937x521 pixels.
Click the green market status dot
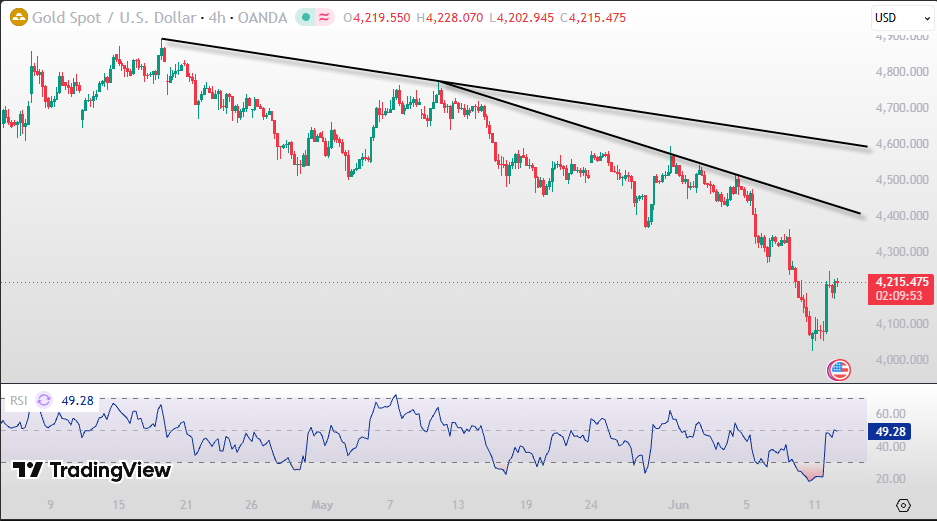click(x=306, y=17)
